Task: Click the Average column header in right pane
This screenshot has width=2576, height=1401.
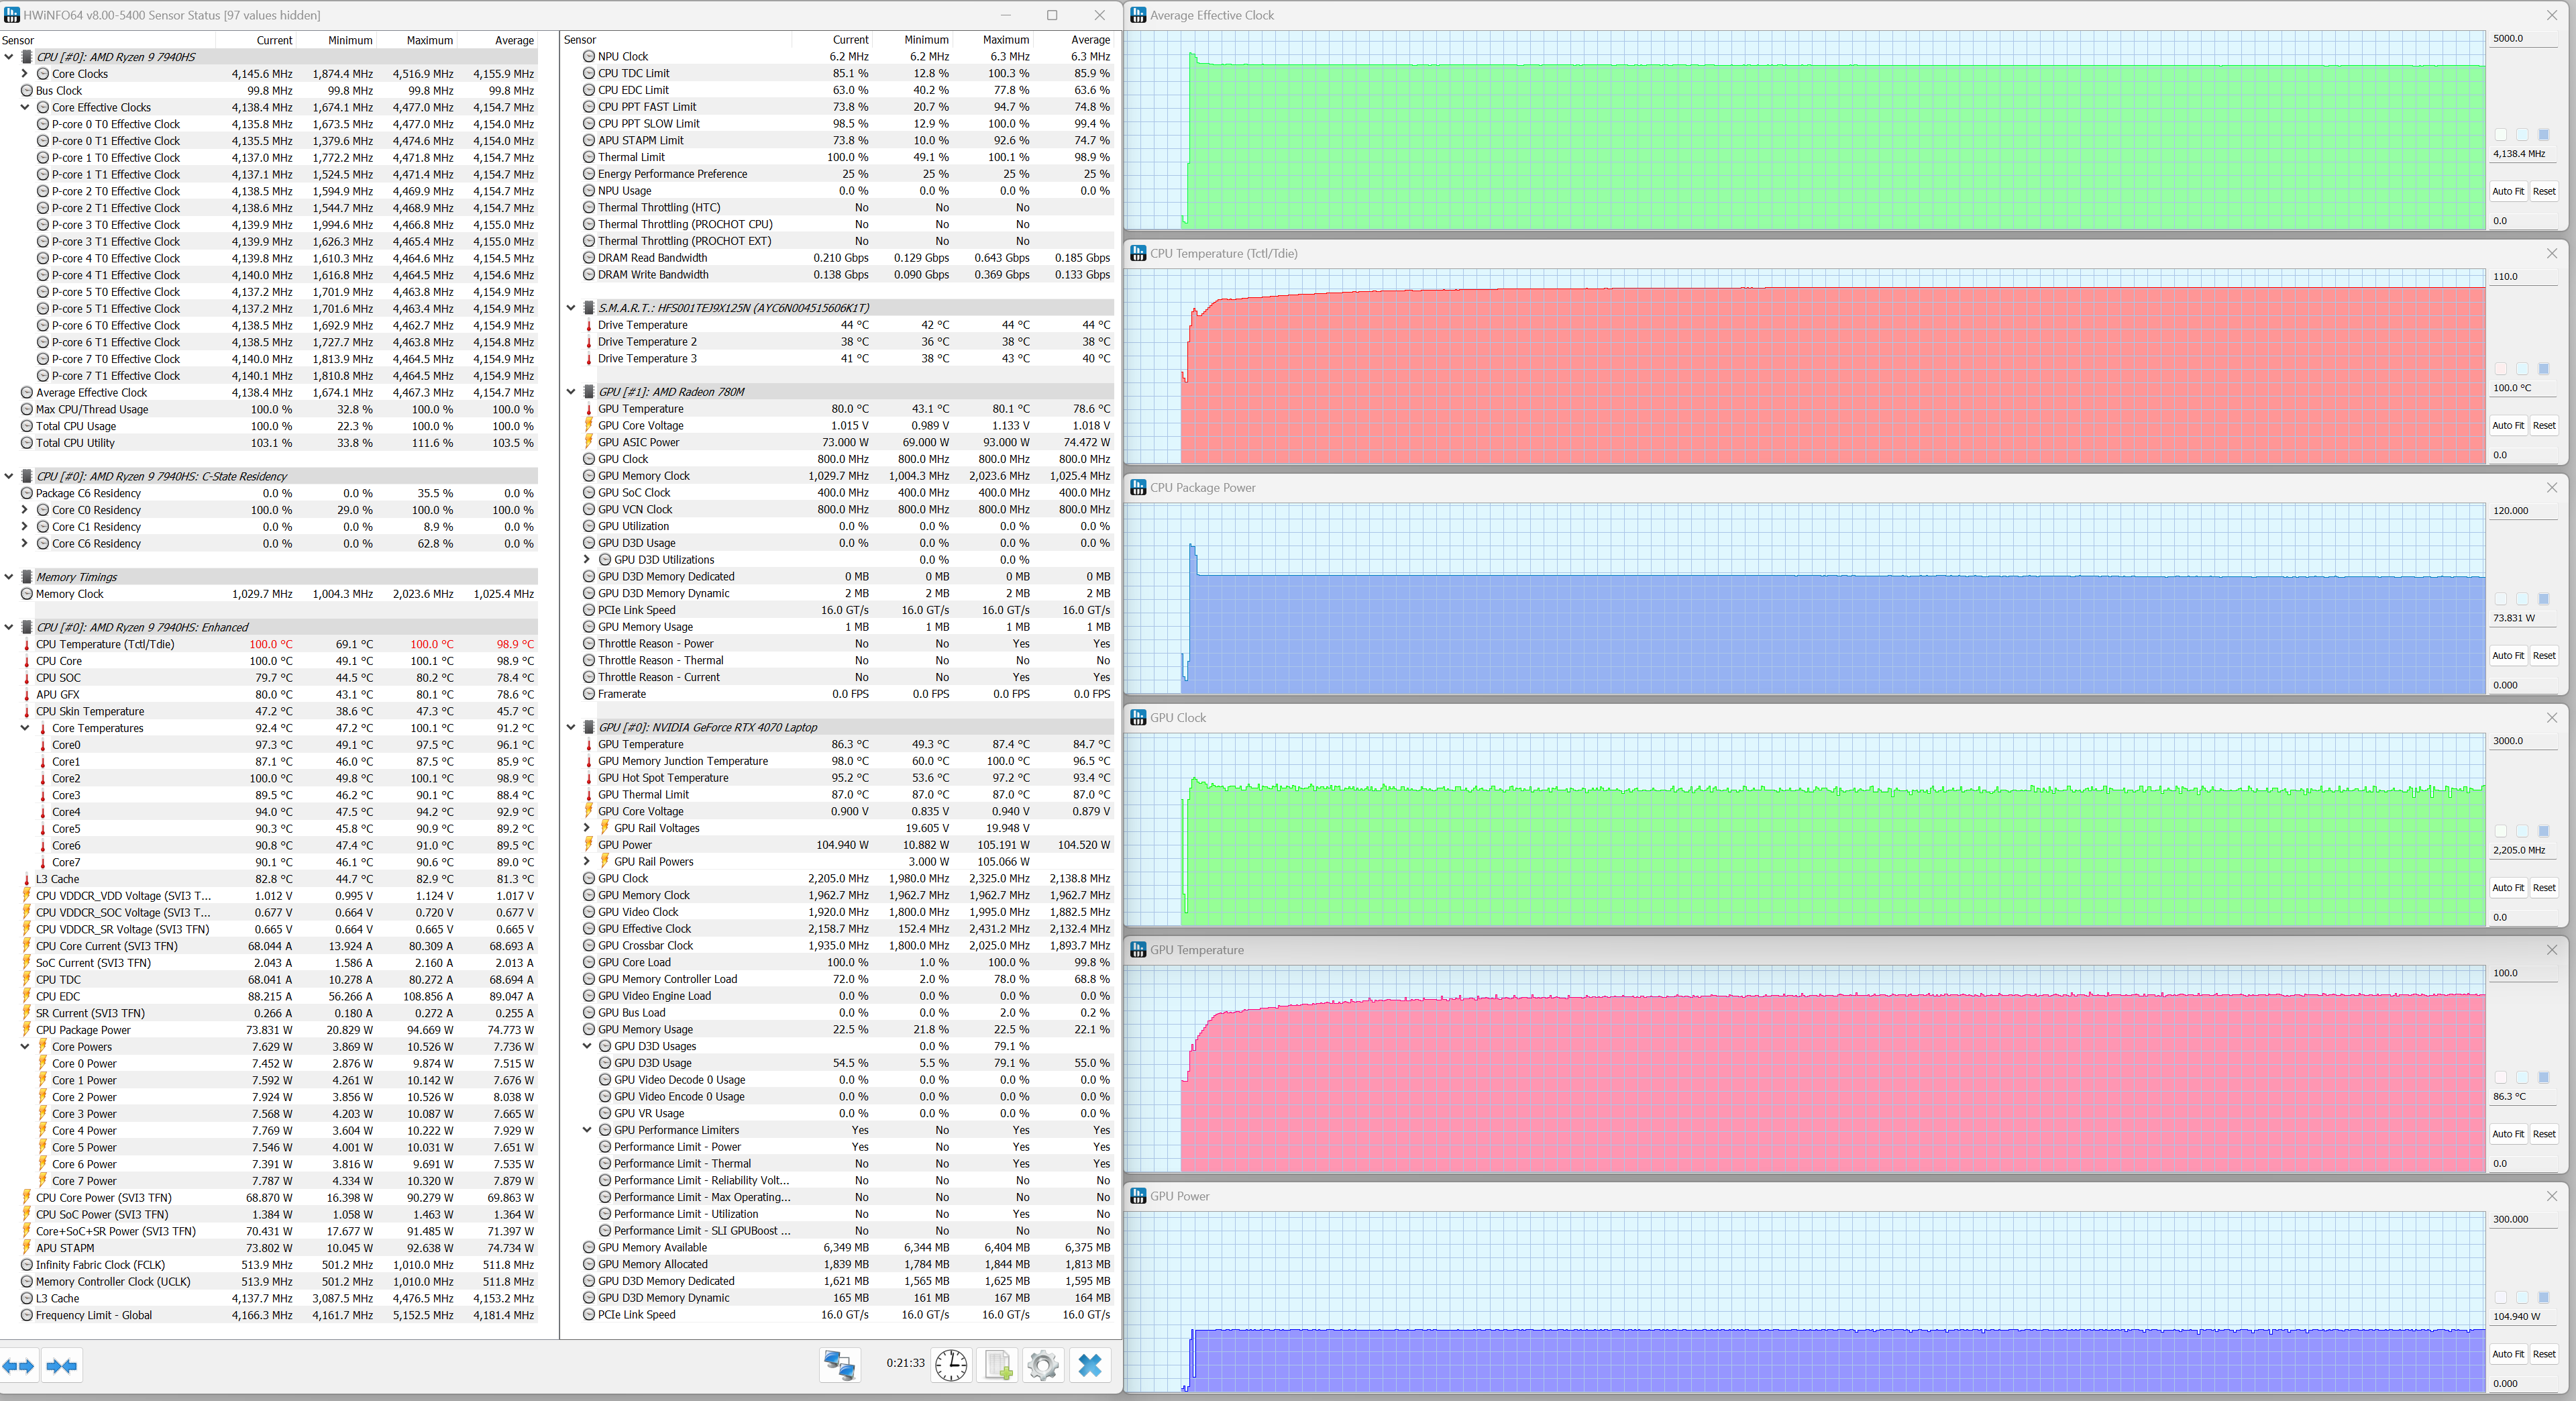Action: click(x=1090, y=40)
